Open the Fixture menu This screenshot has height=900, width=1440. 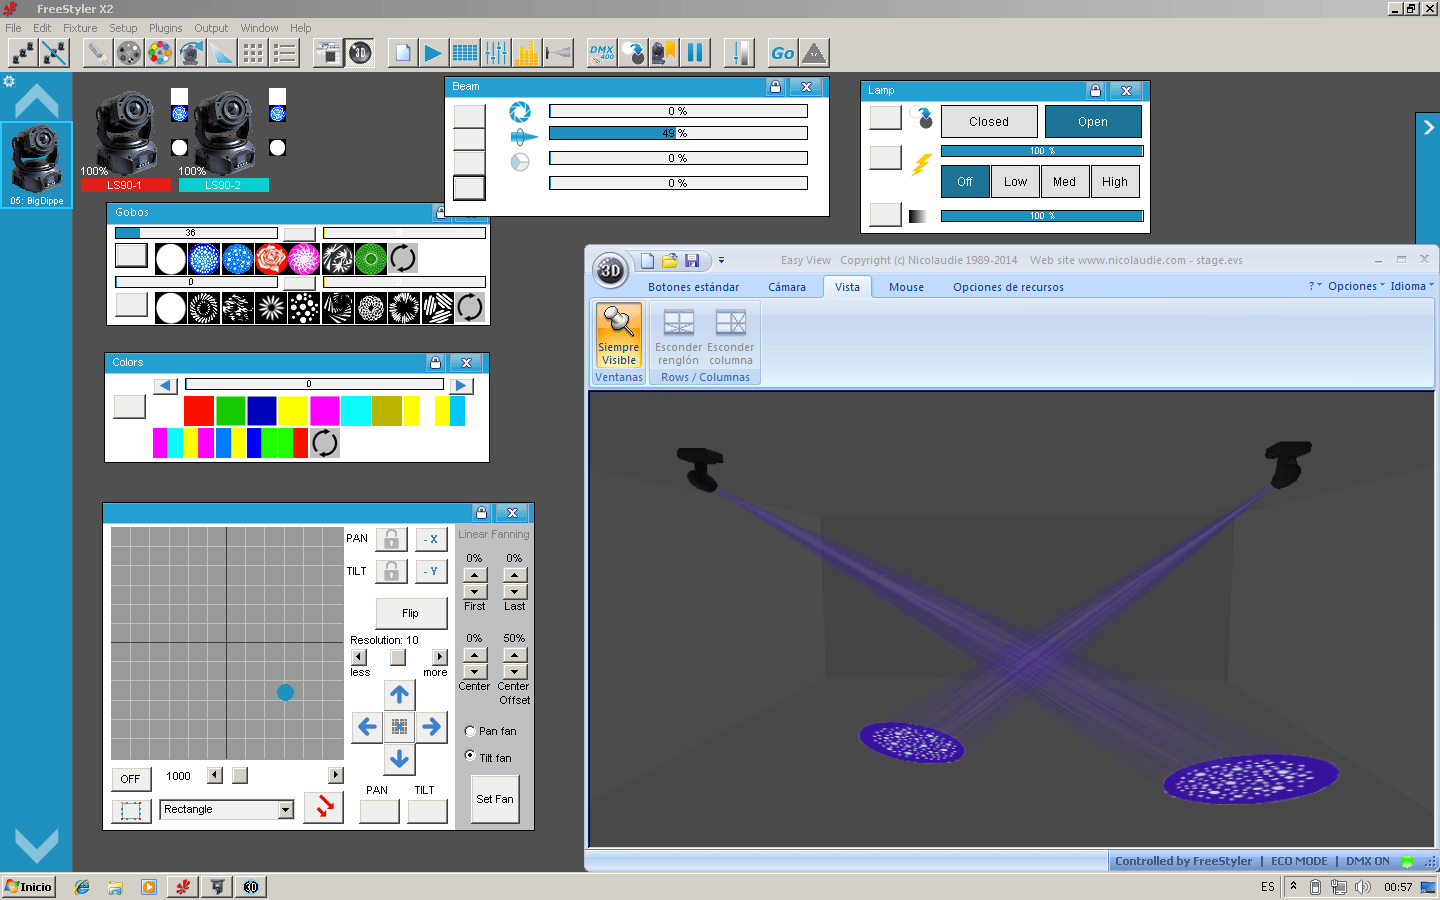(x=80, y=28)
